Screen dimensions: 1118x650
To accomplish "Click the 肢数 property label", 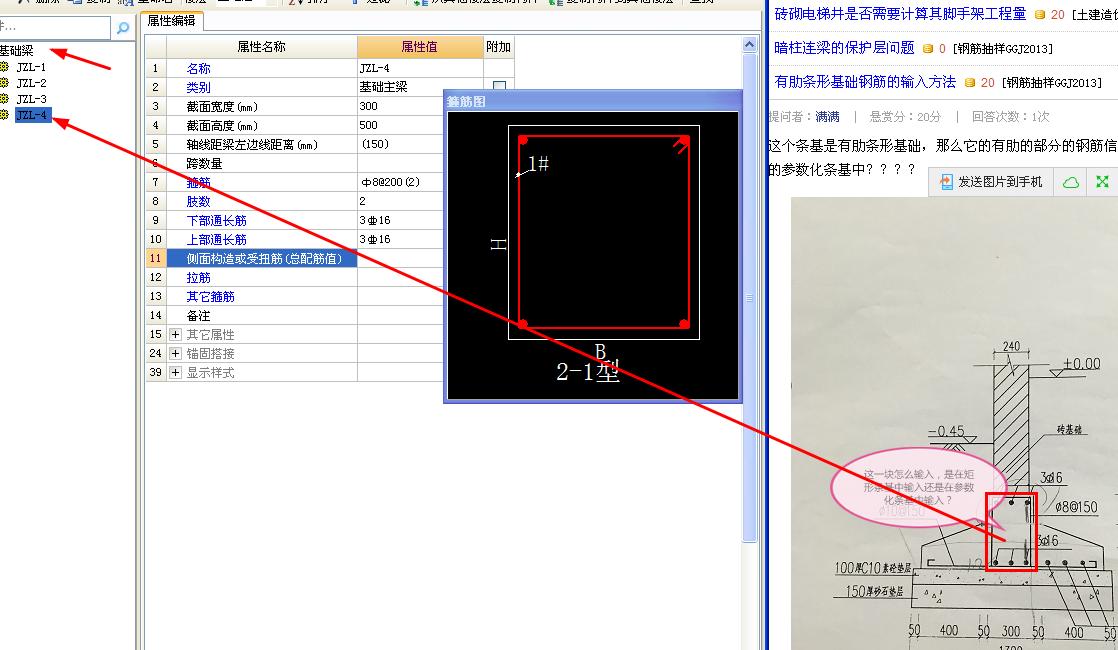I will coord(198,201).
